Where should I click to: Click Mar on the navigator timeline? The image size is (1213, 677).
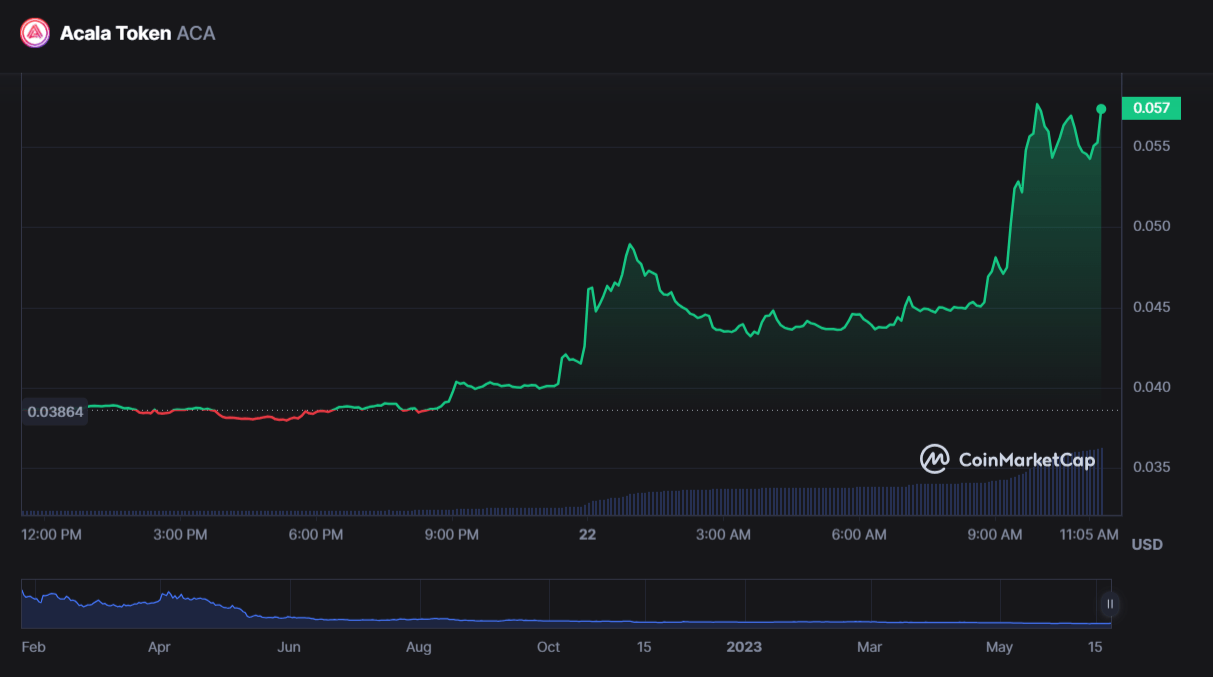[x=870, y=647]
